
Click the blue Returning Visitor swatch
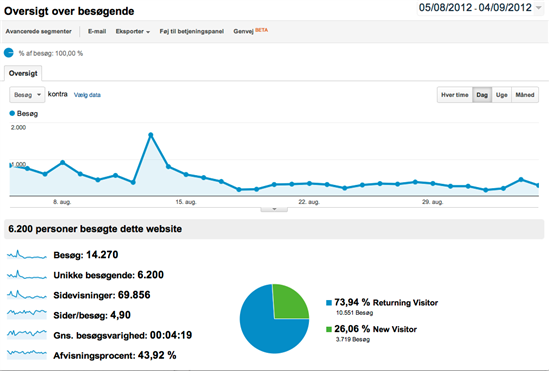[x=328, y=303]
